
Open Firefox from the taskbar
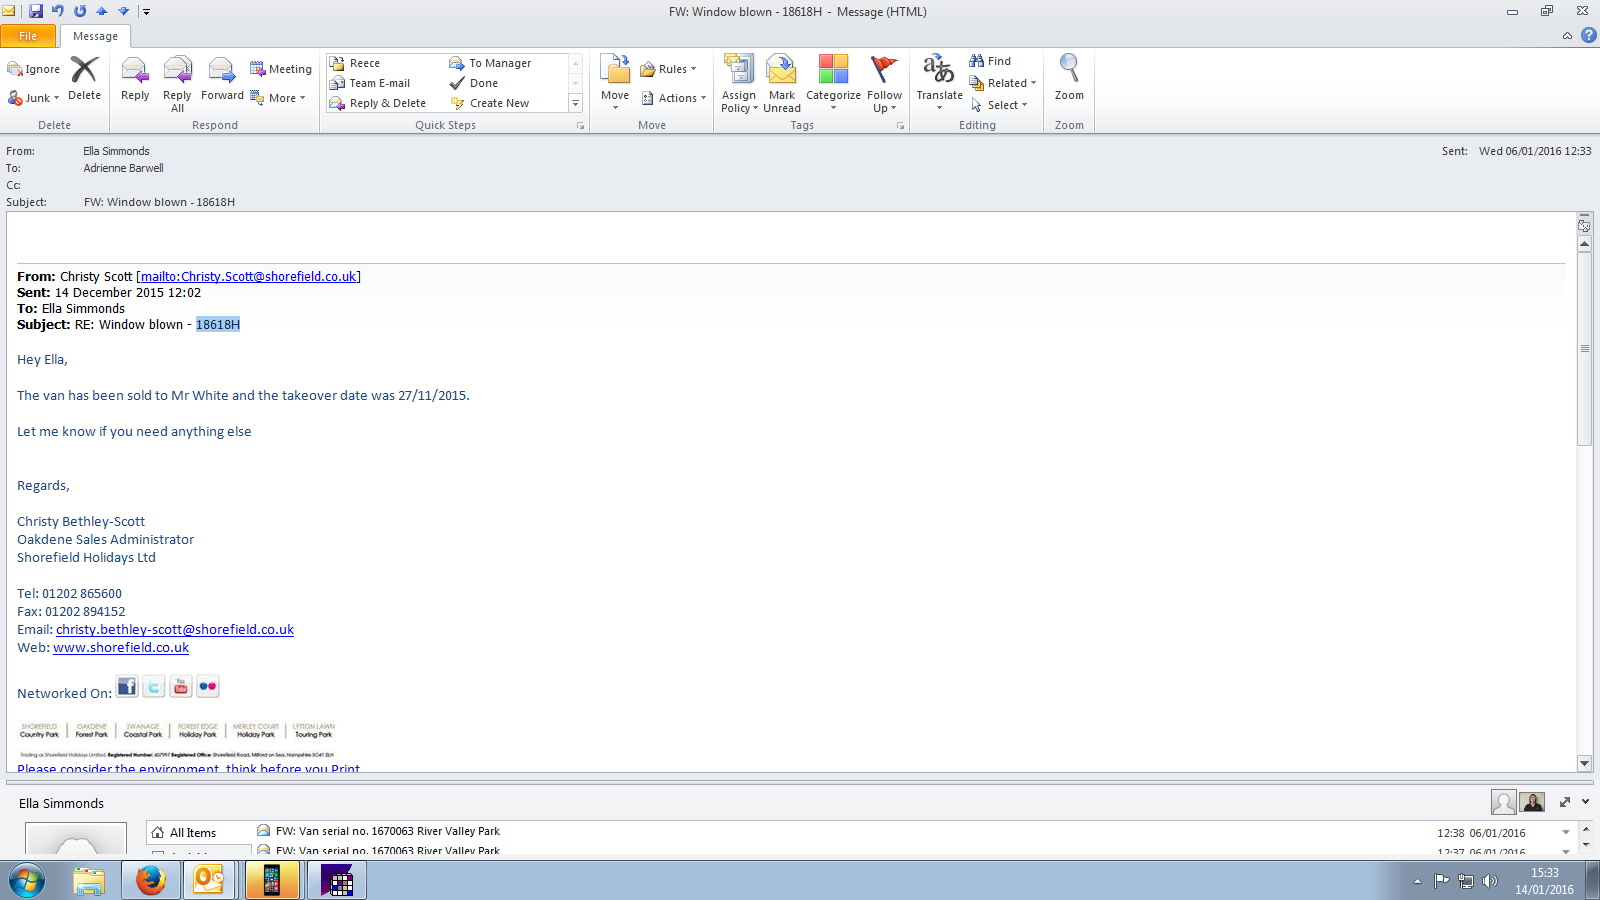pyautogui.click(x=151, y=880)
